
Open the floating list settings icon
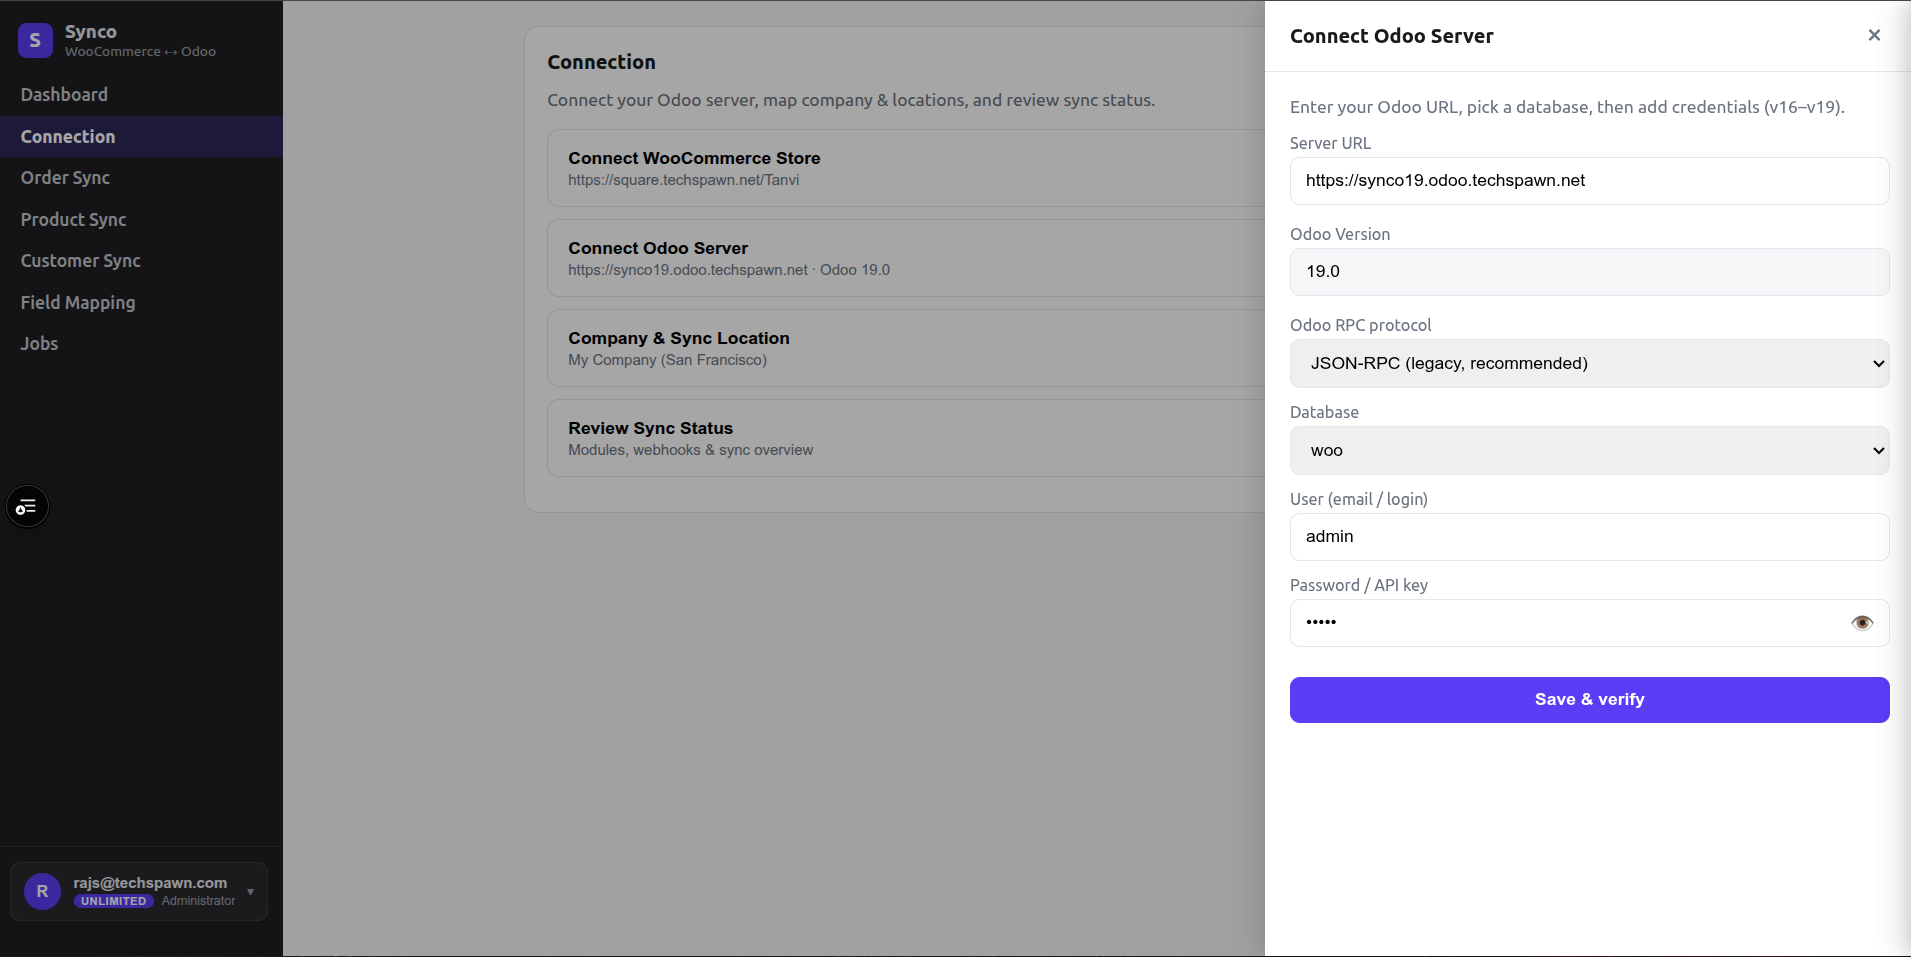(27, 507)
